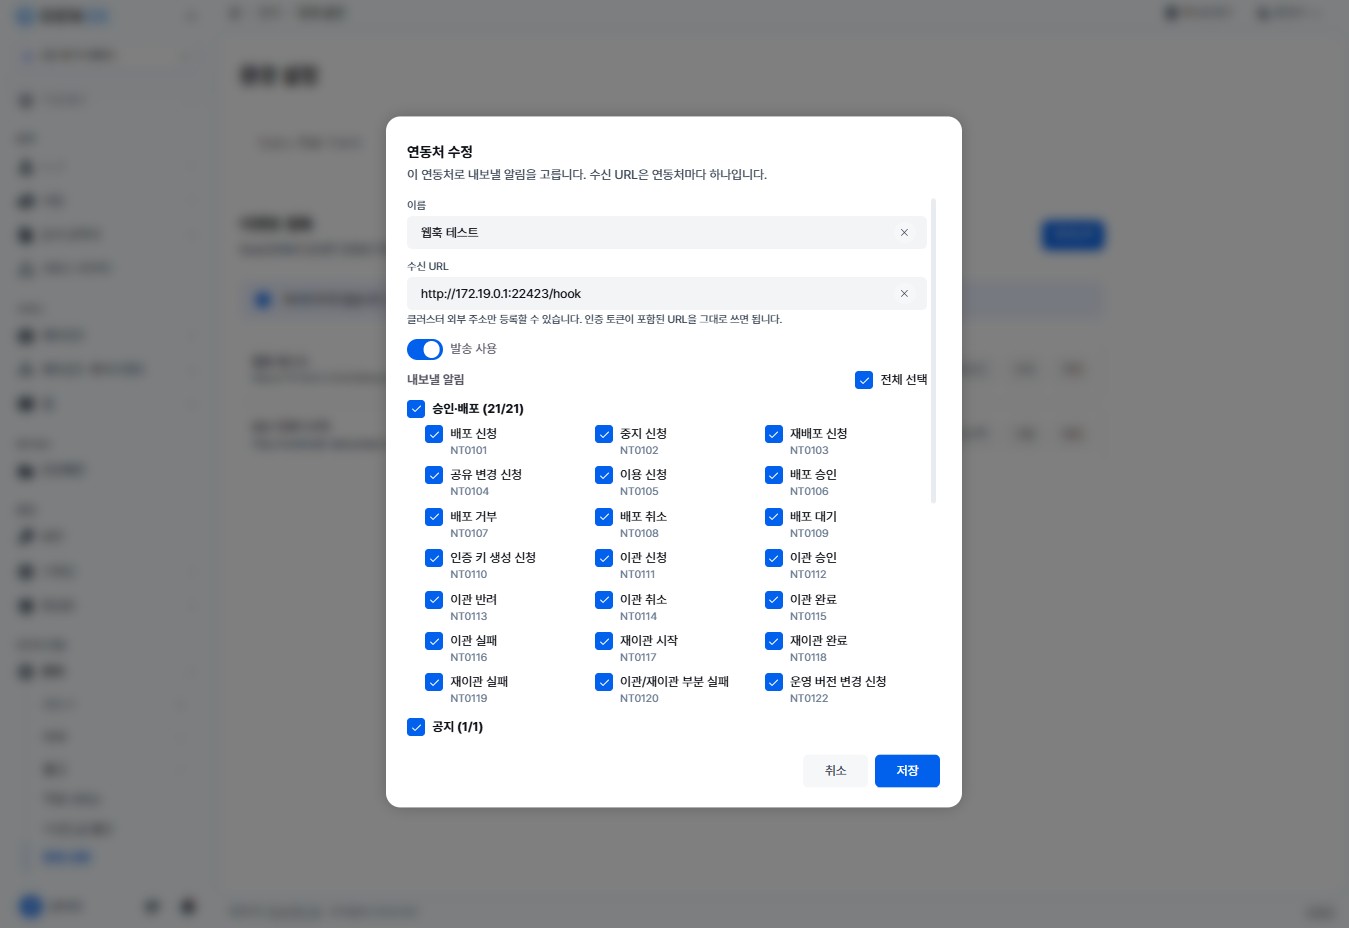Uncheck 중지 신청 (NT0102)
The height and width of the screenshot is (928, 1349).
coord(604,434)
